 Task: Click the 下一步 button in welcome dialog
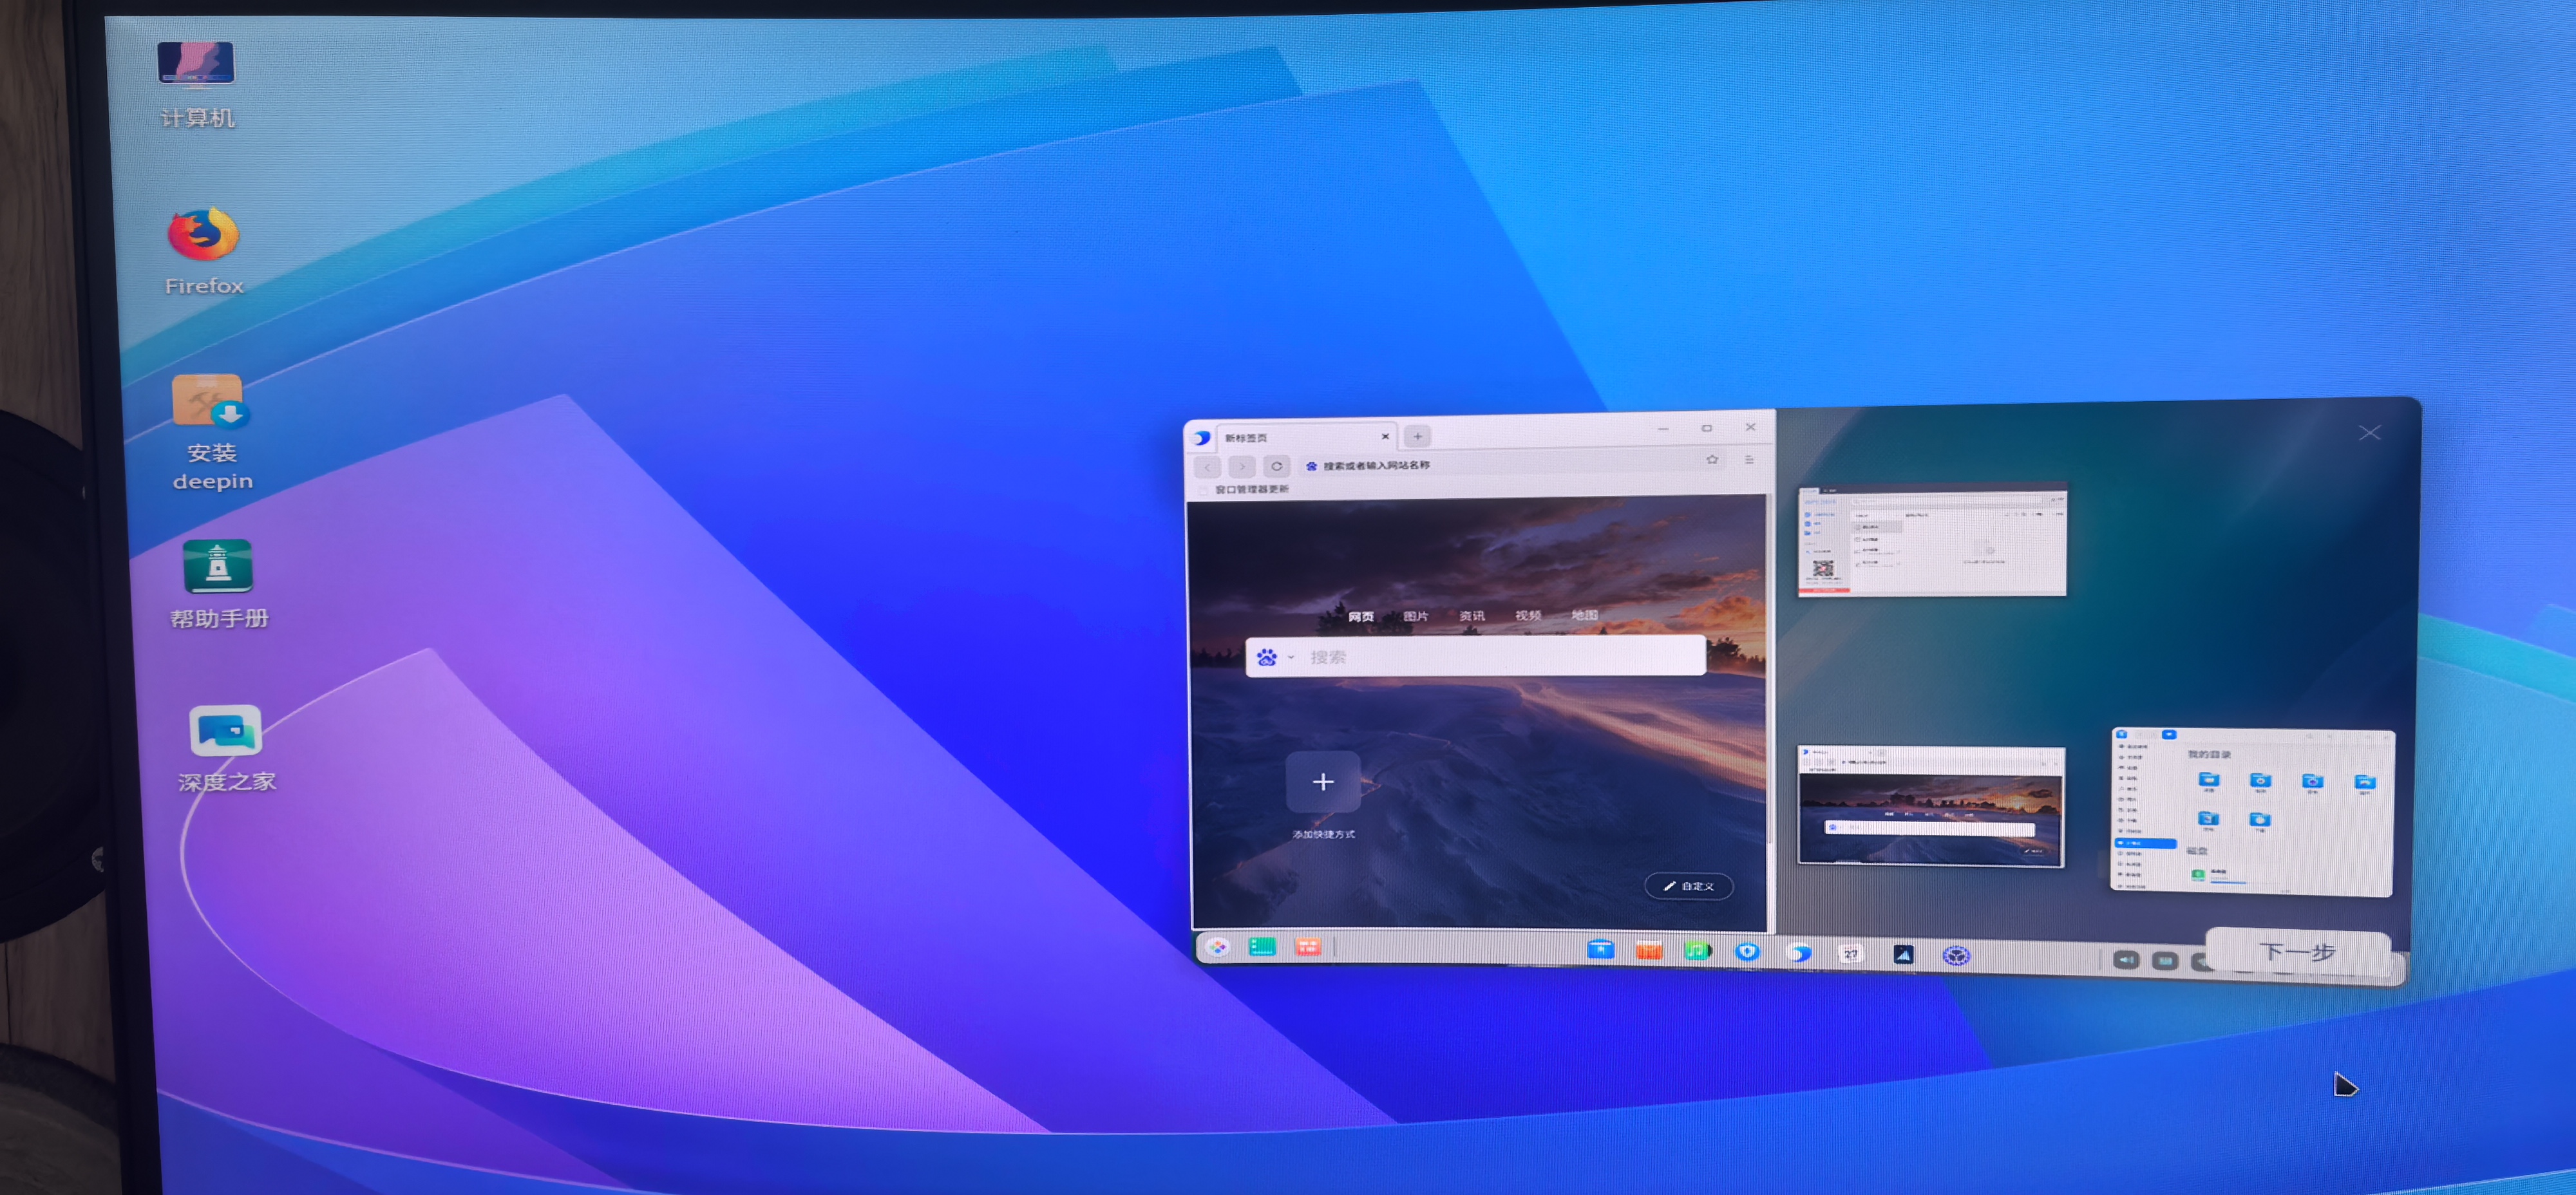tap(2298, 951)
